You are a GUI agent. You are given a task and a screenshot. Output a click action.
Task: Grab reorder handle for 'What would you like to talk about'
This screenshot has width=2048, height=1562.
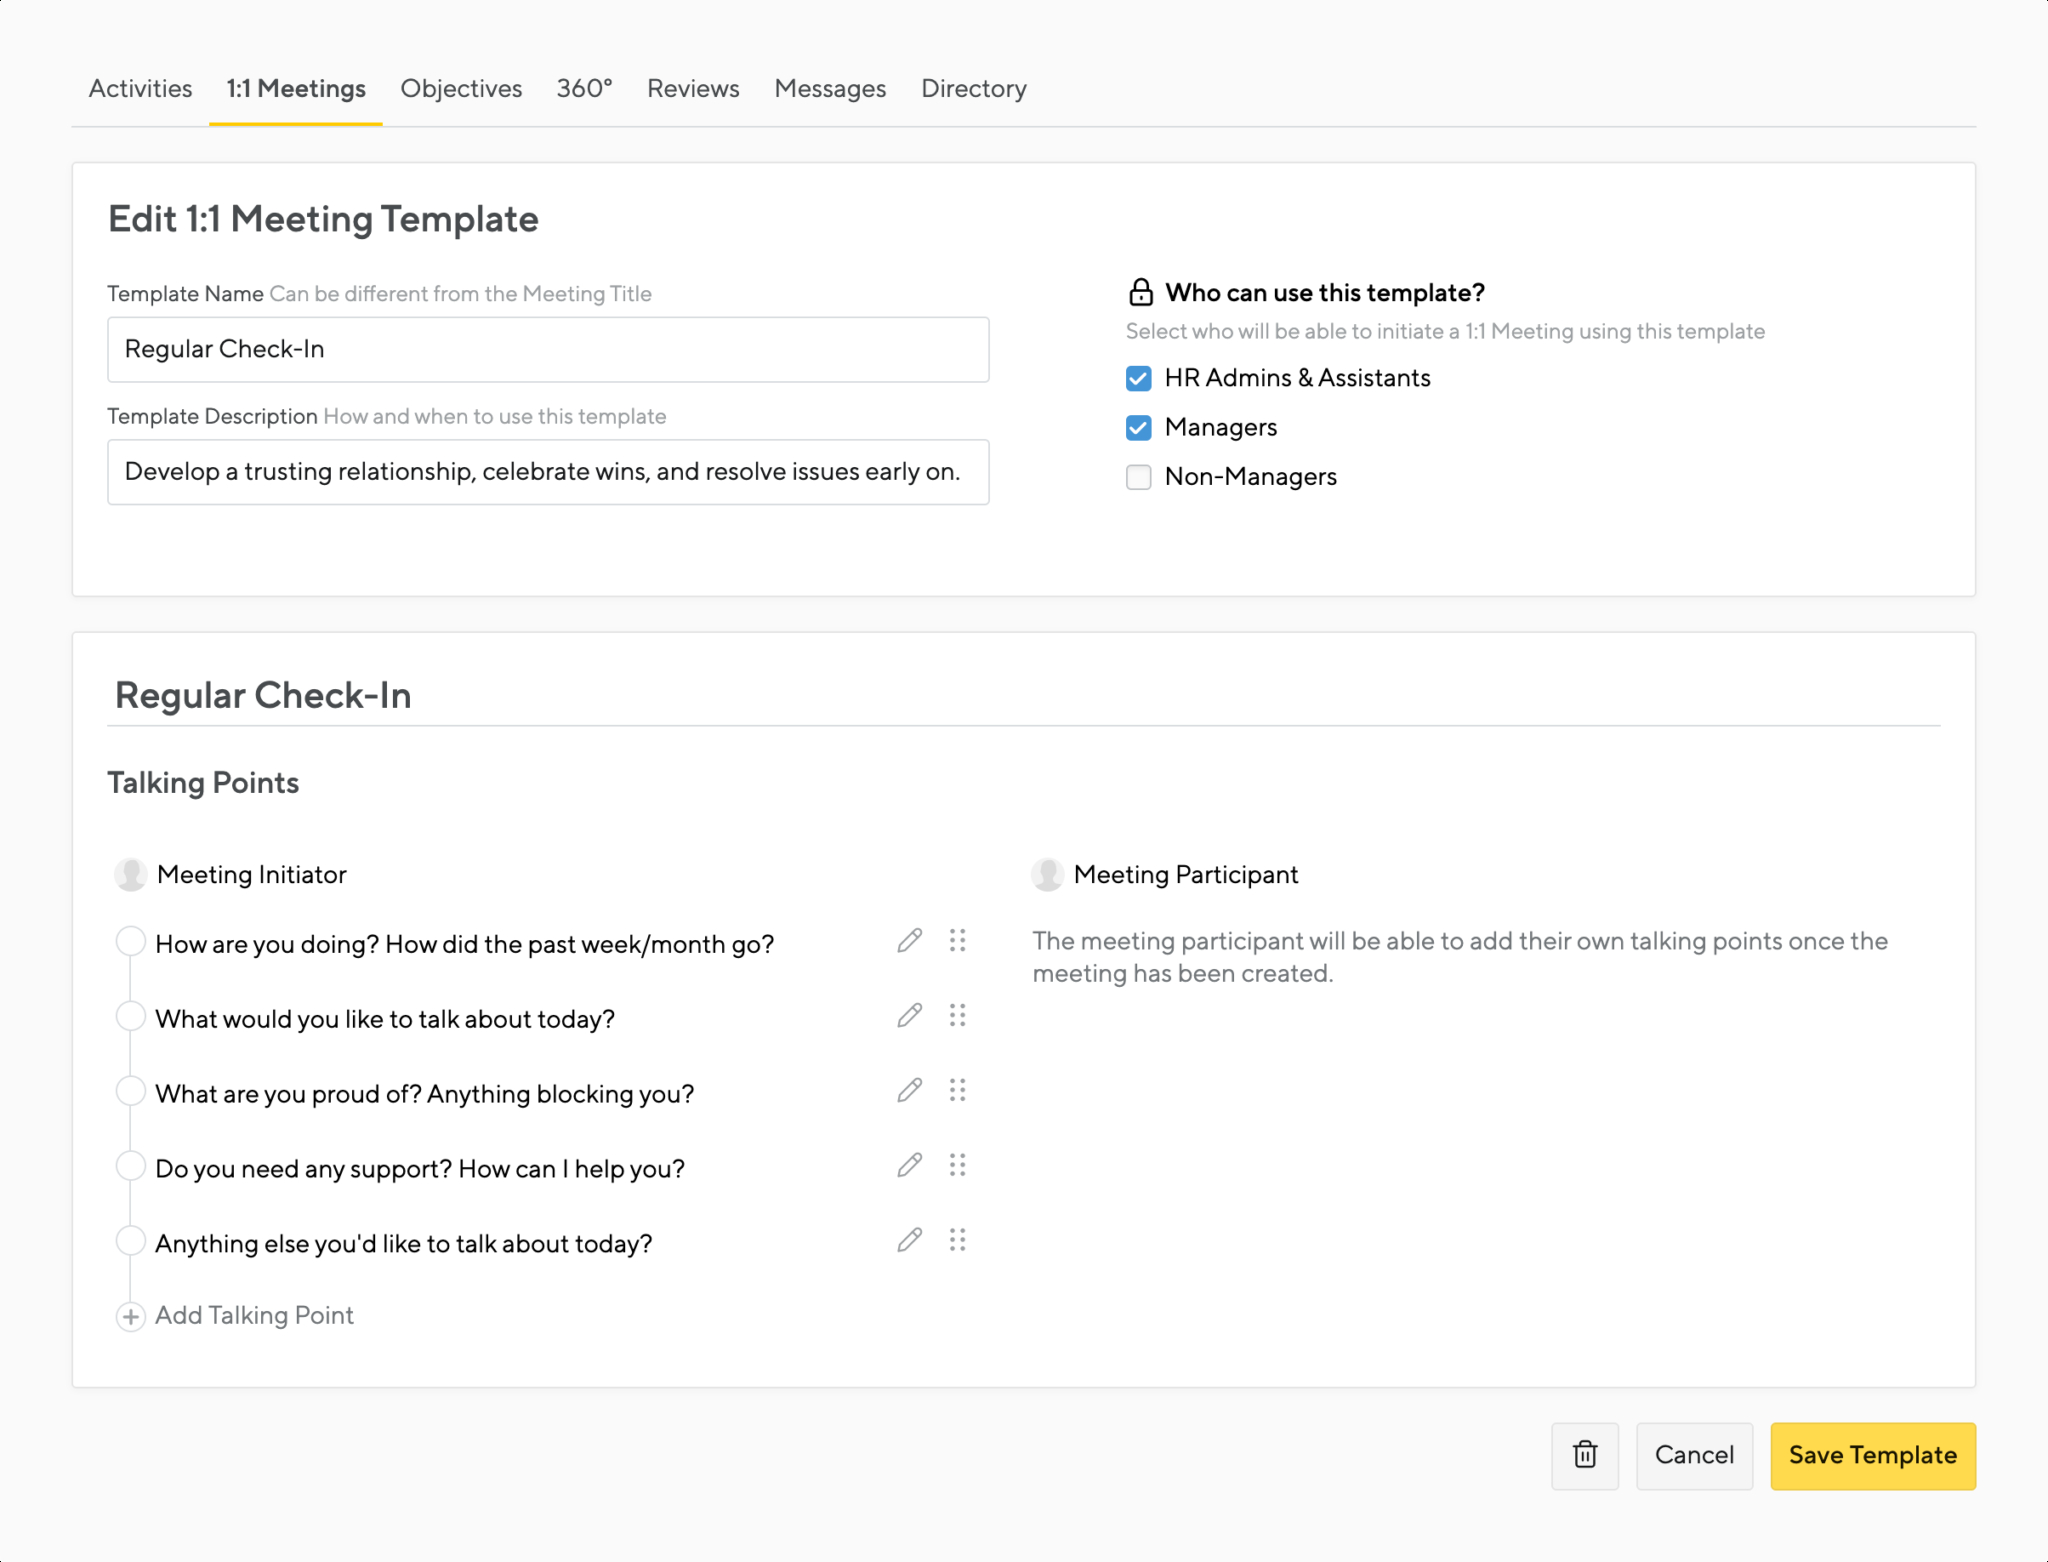coord(957,1016)
